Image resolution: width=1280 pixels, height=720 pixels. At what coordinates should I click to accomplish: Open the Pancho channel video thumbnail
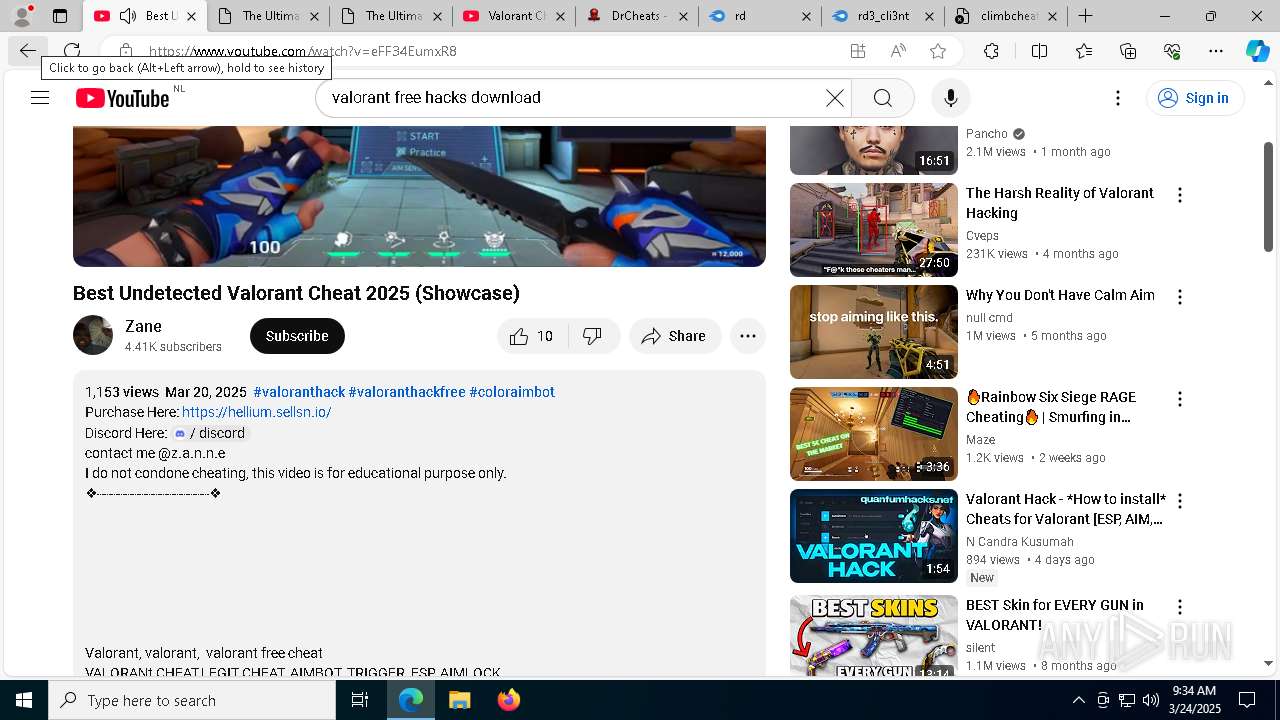[x=874, y=150]
